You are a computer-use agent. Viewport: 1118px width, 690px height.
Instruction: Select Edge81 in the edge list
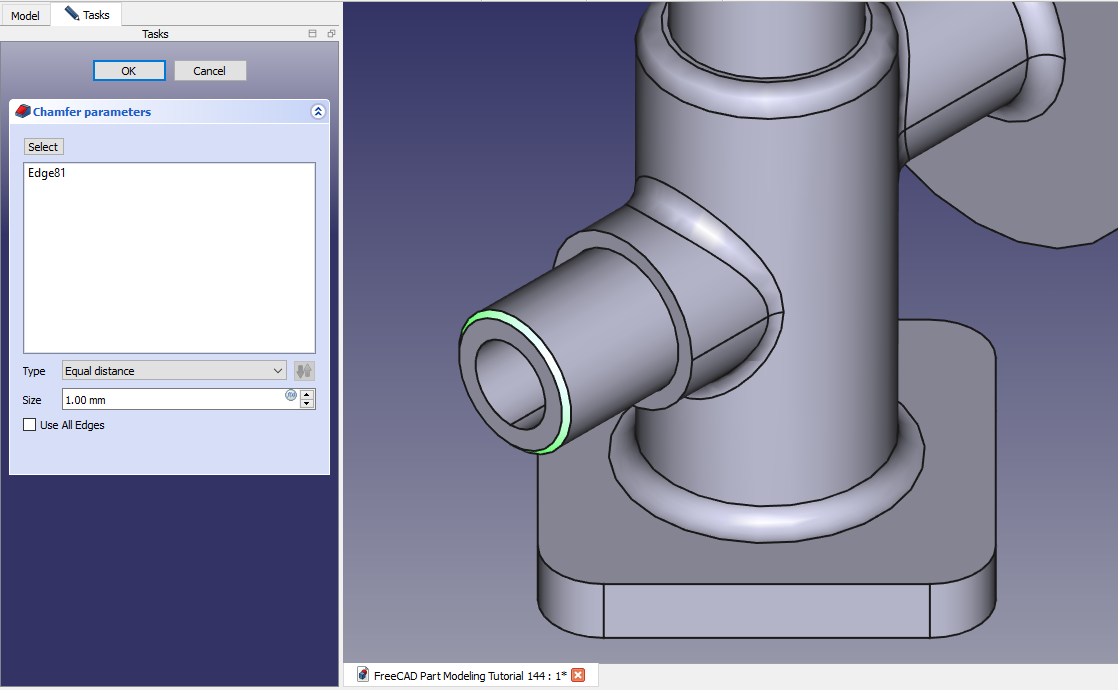click(48, 173)
